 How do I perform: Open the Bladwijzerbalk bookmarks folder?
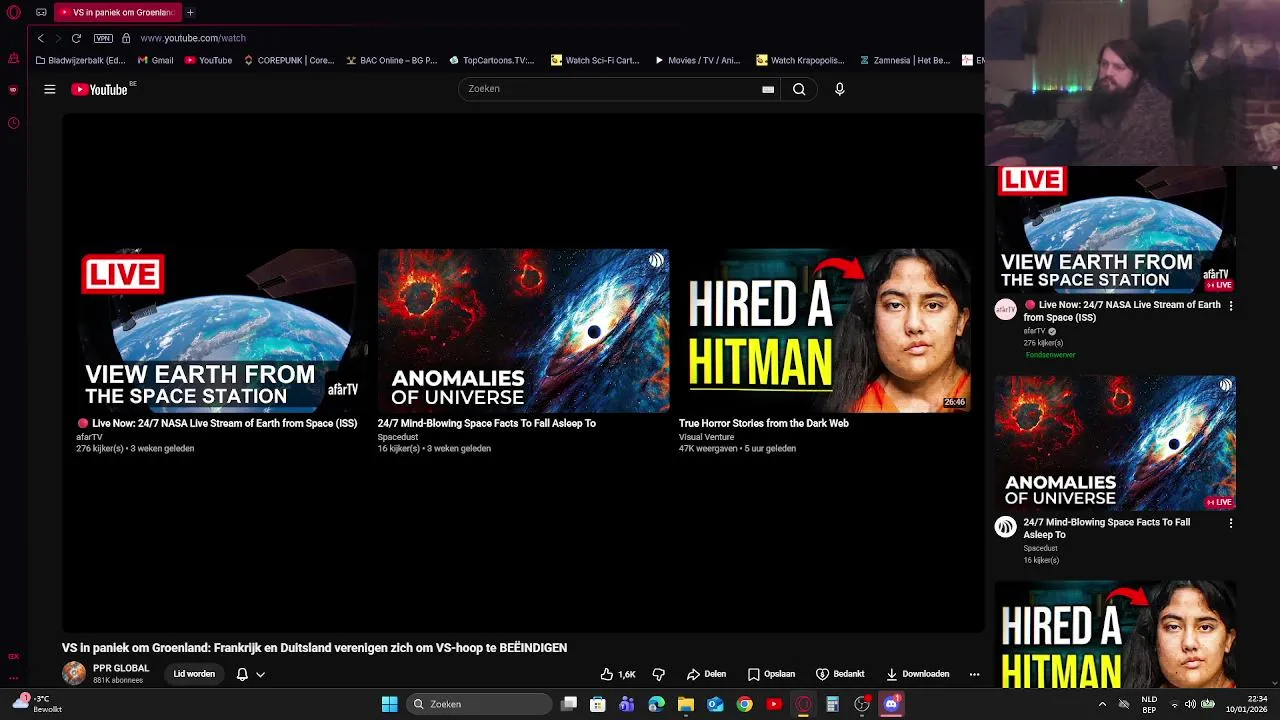point(80,60)
